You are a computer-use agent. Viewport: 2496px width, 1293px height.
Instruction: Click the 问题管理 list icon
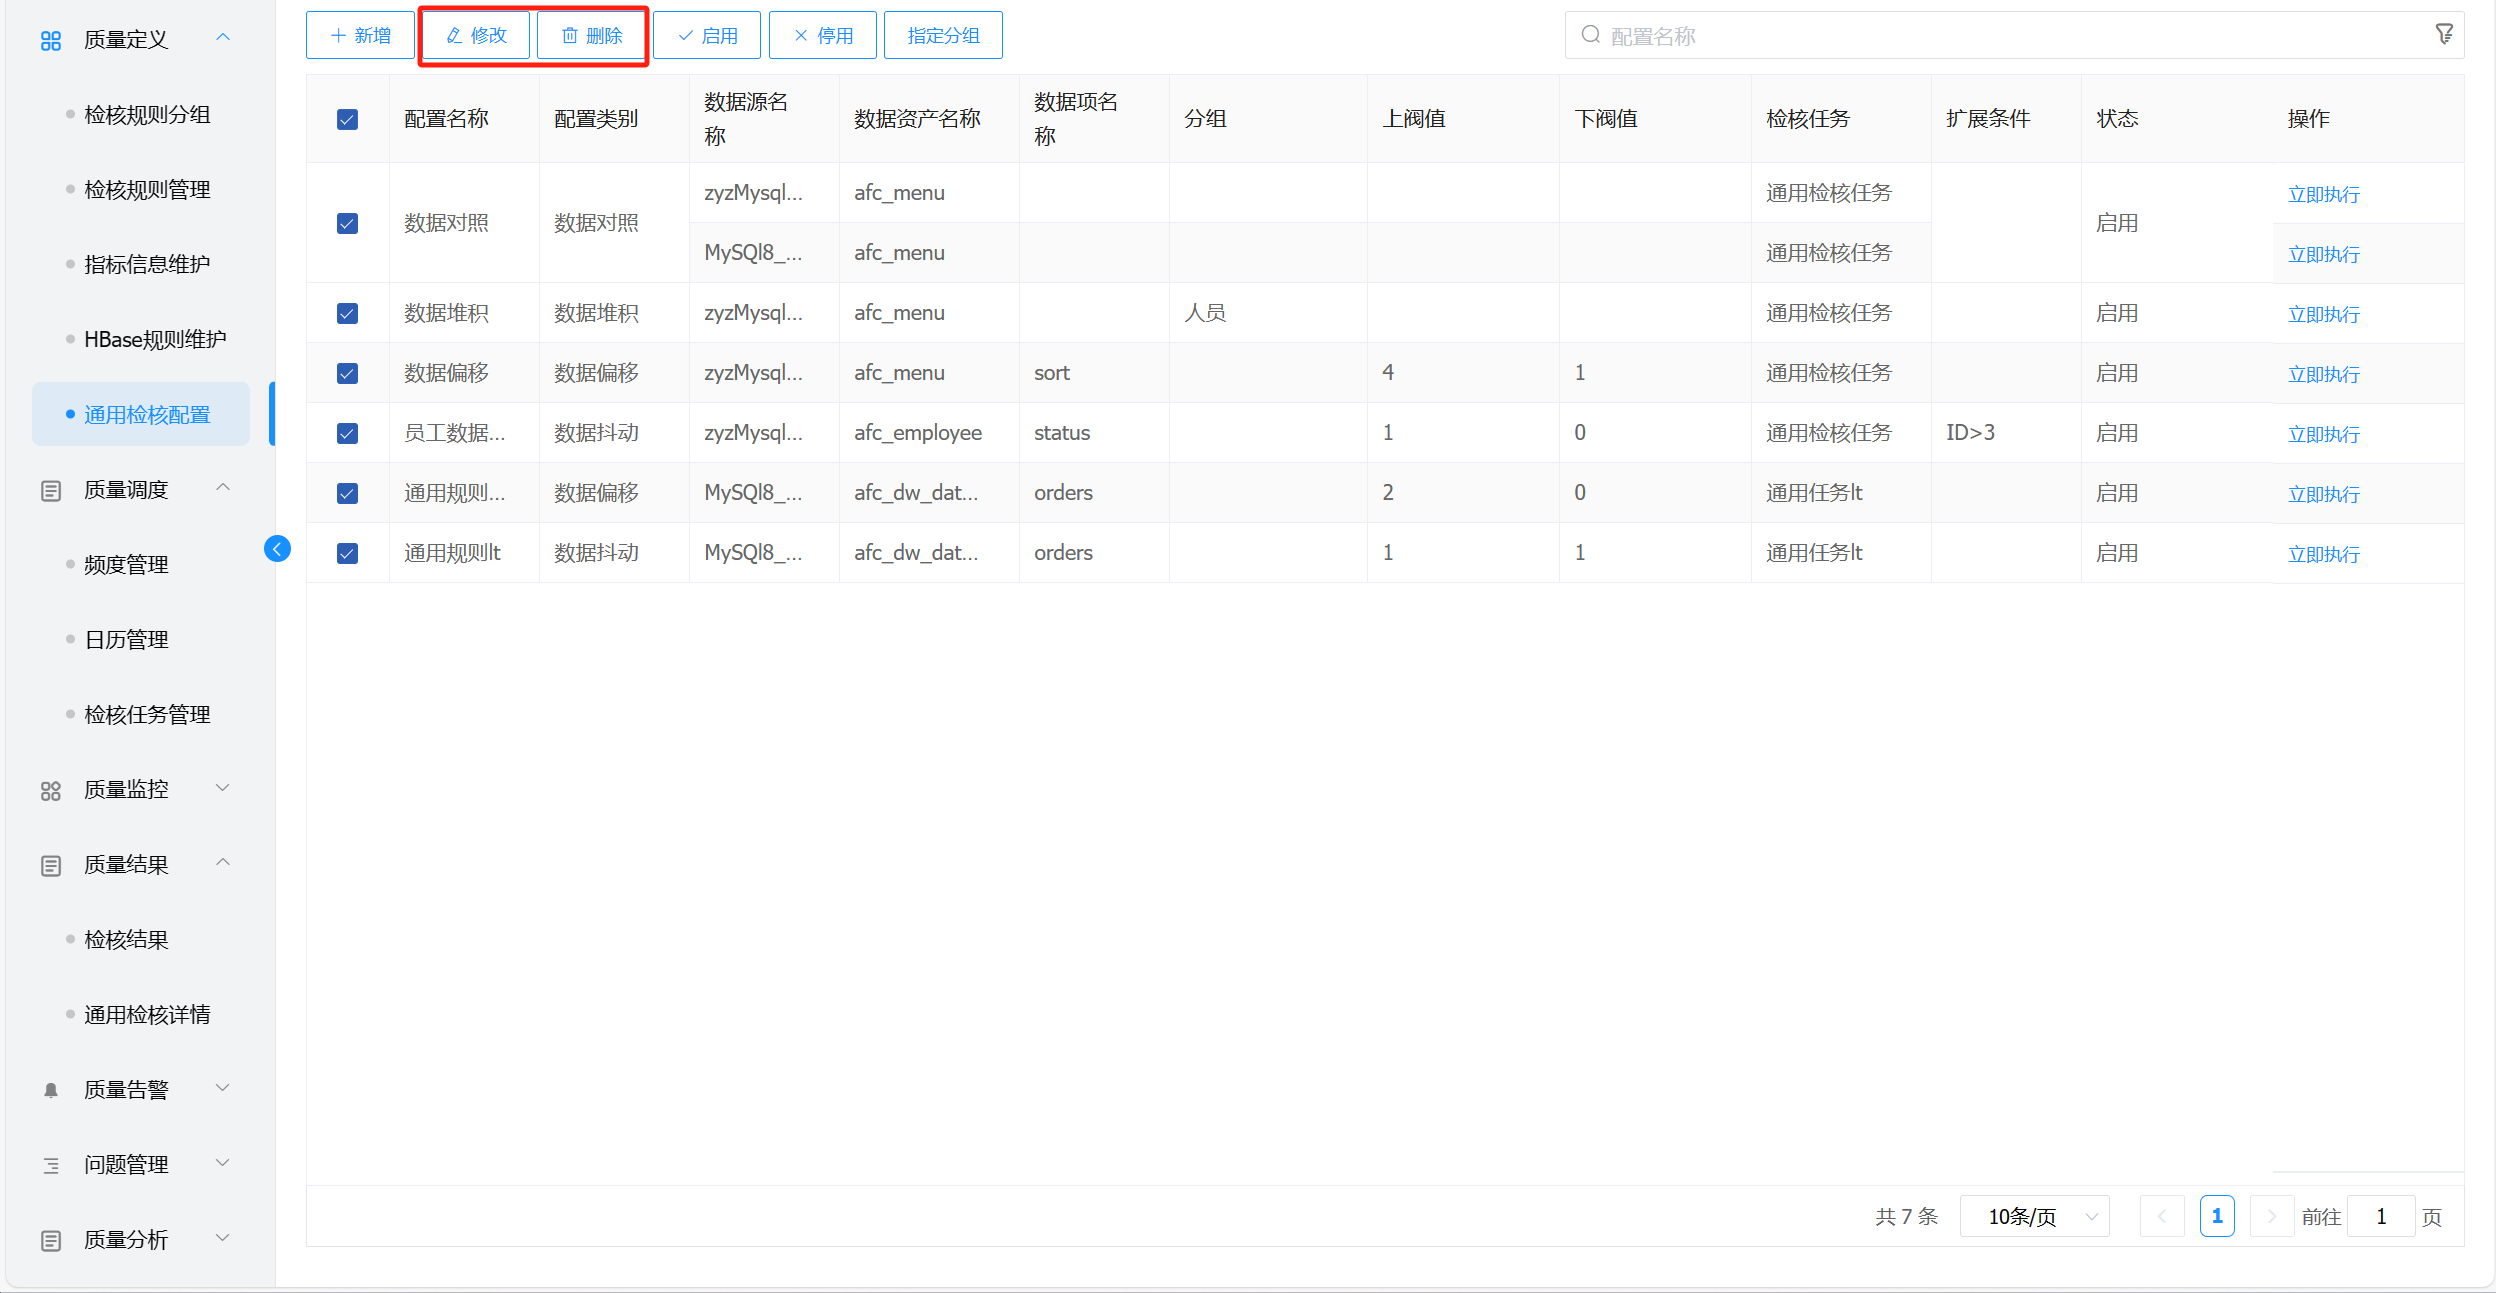pos(51,1165)
